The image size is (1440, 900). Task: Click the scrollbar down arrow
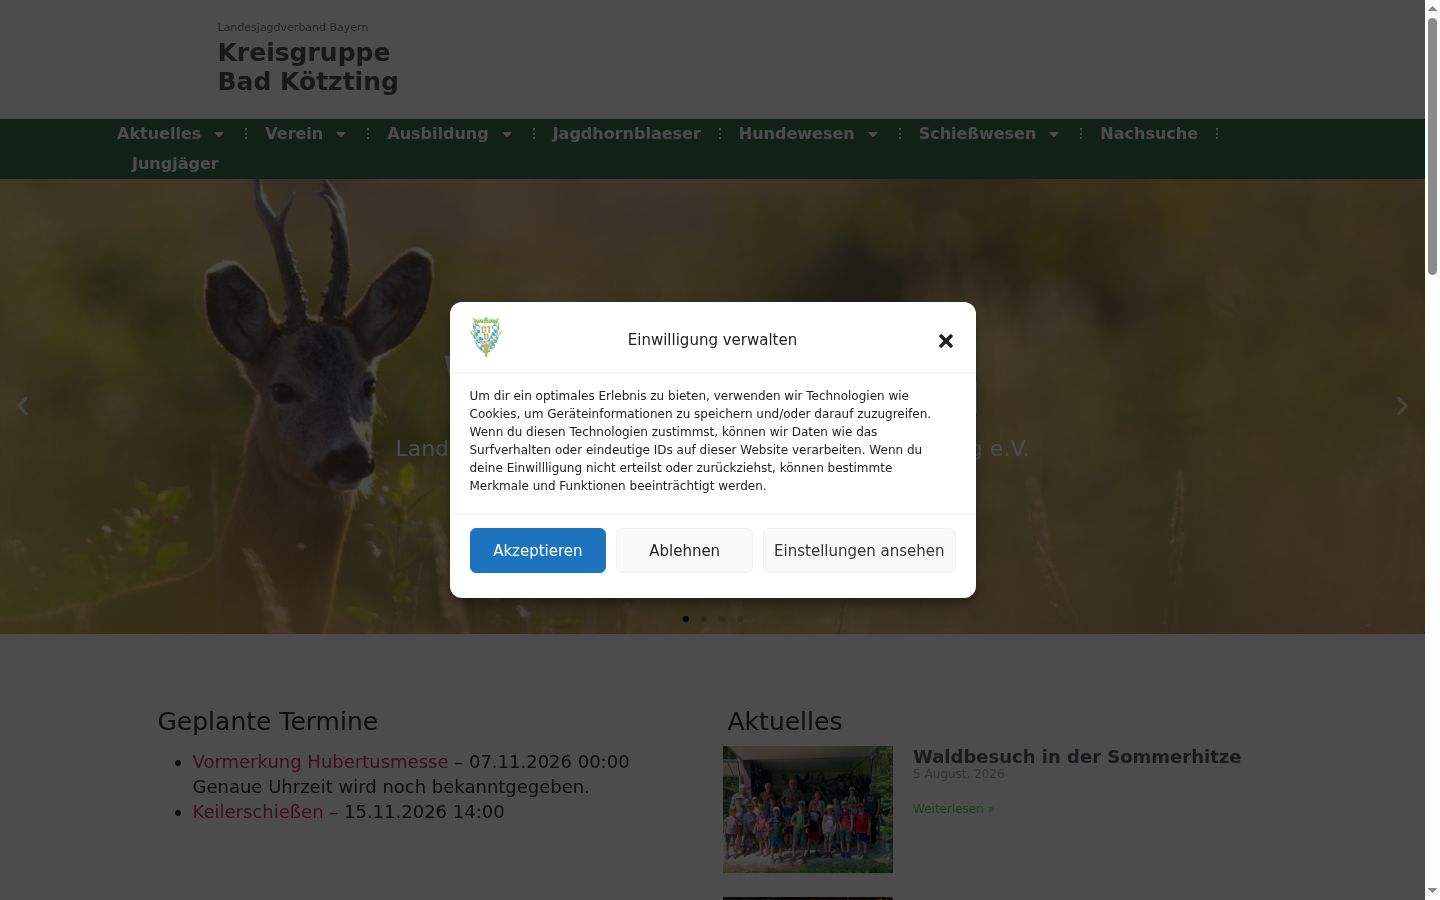pyautogui.click(x=1432, y=892)
